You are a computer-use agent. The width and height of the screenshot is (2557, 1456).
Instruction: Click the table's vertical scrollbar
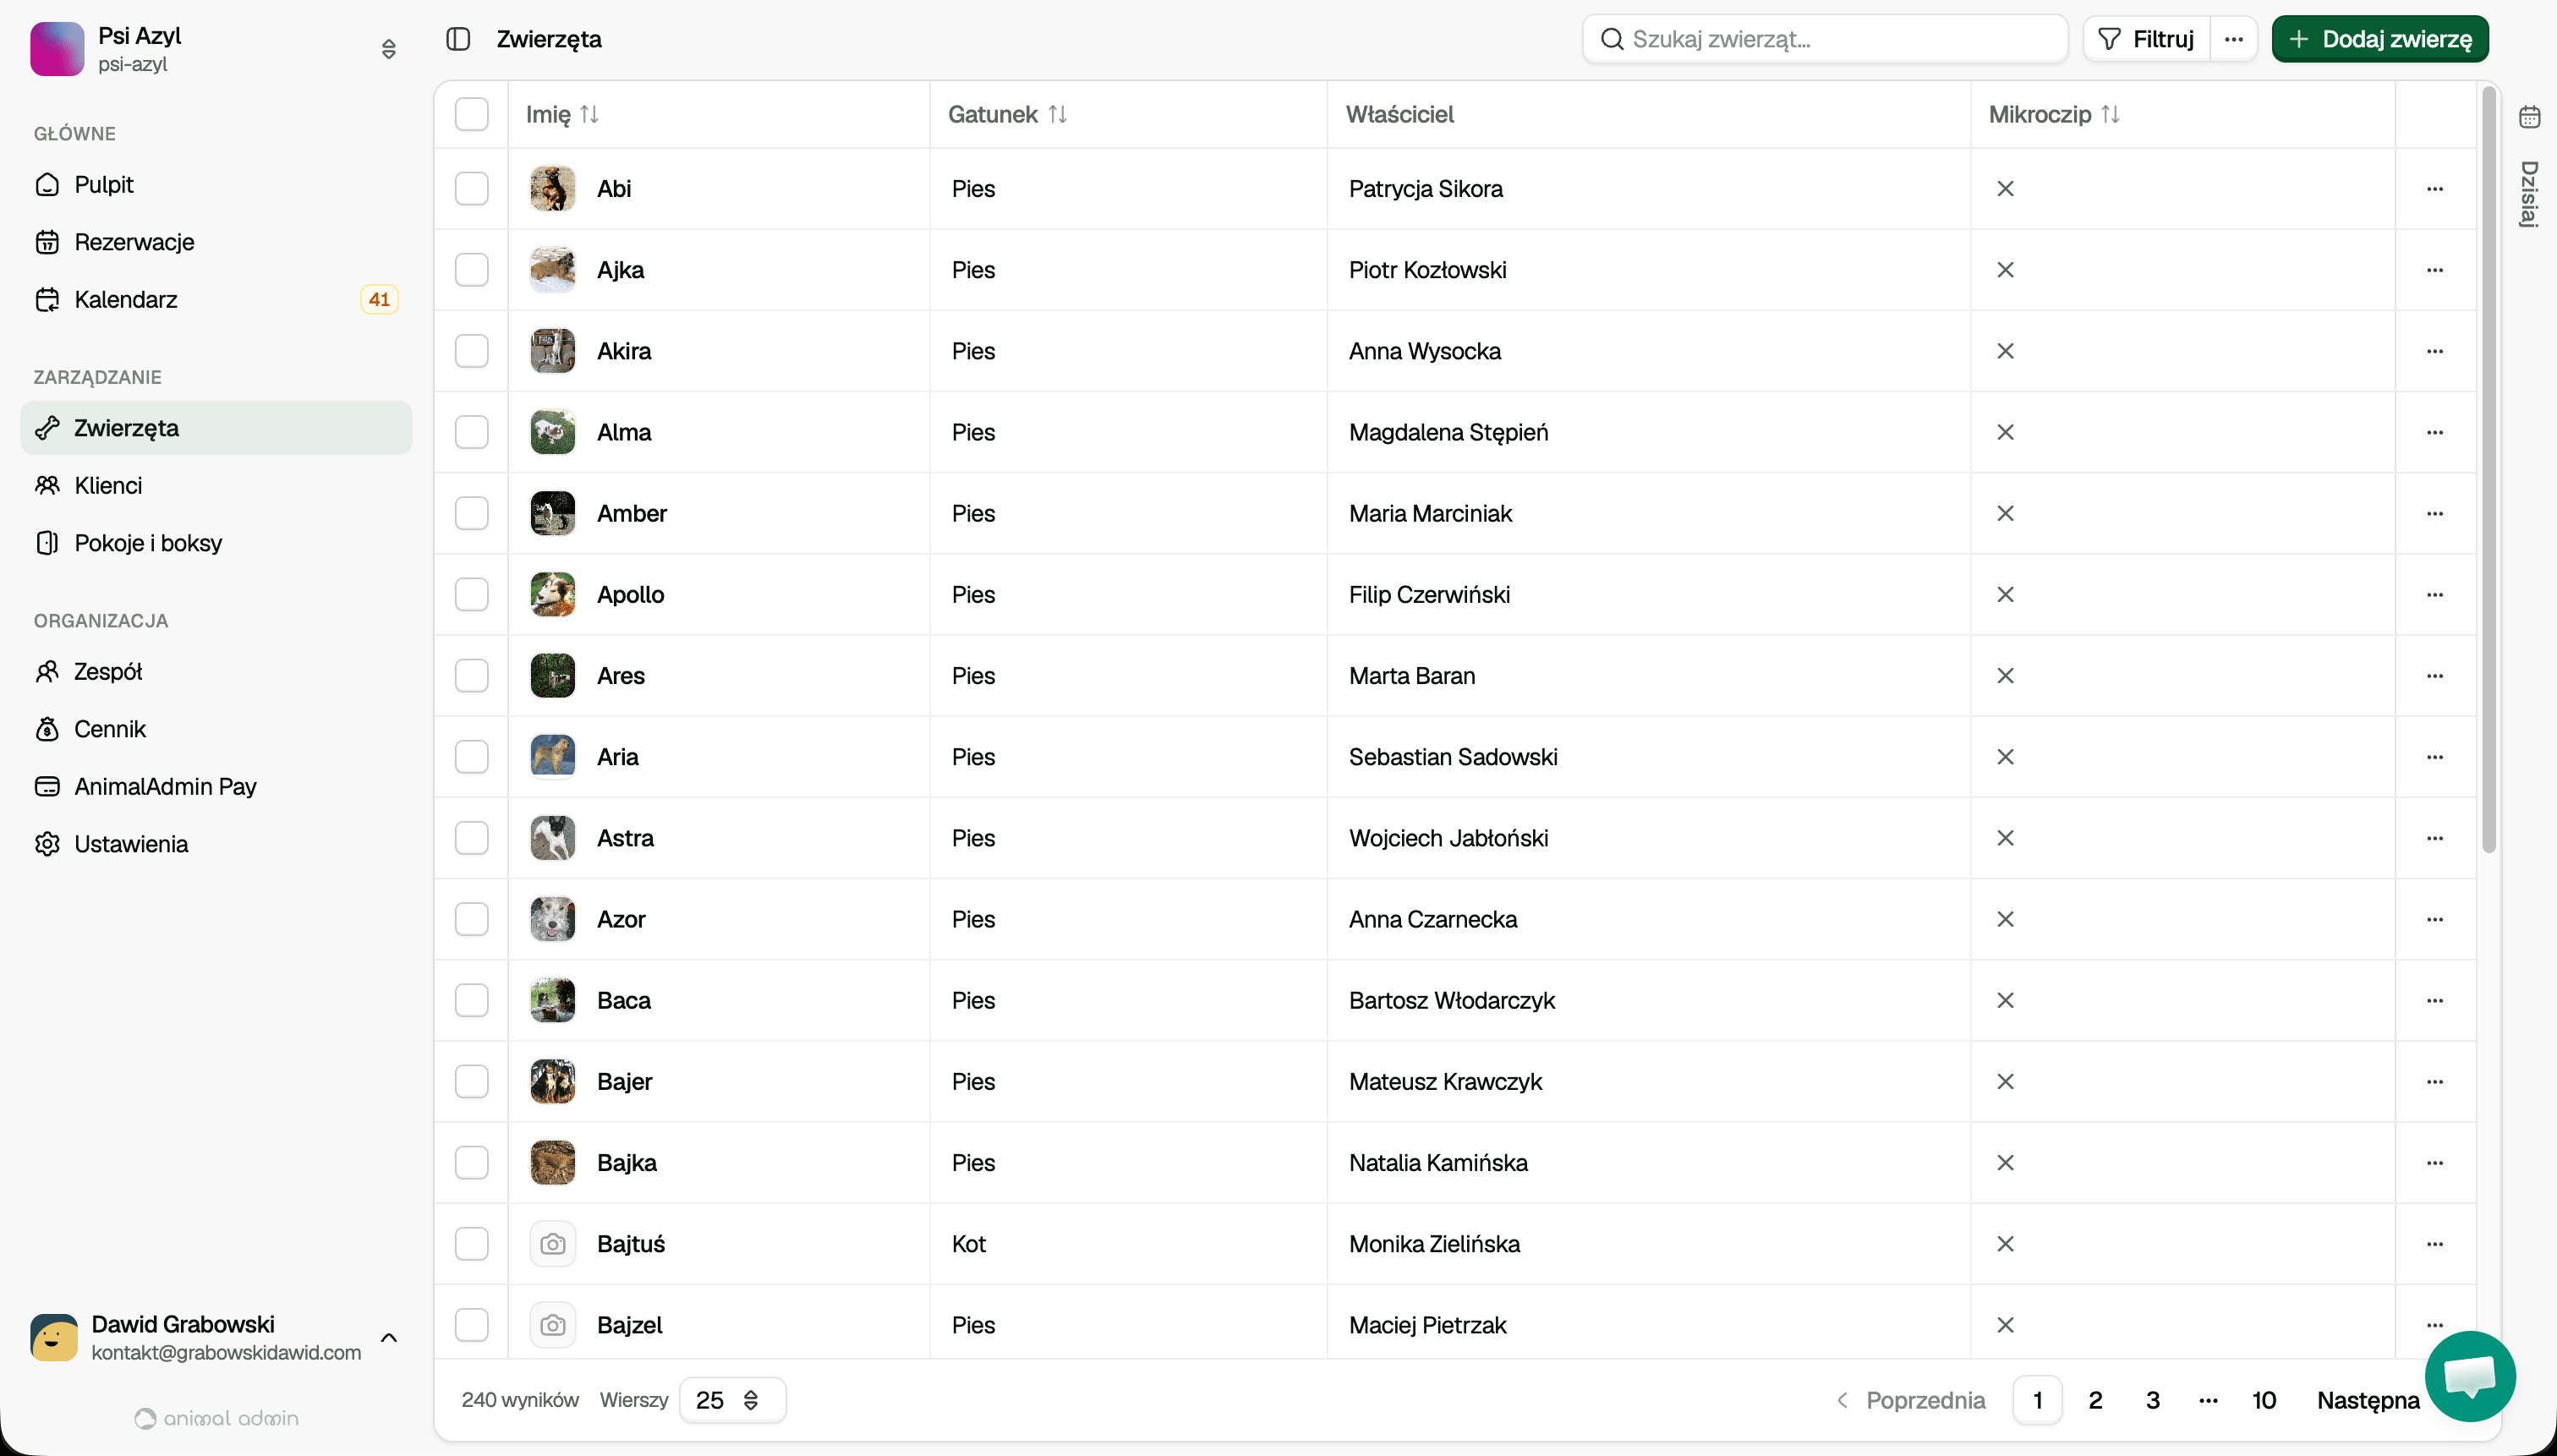coord(2489,470)
